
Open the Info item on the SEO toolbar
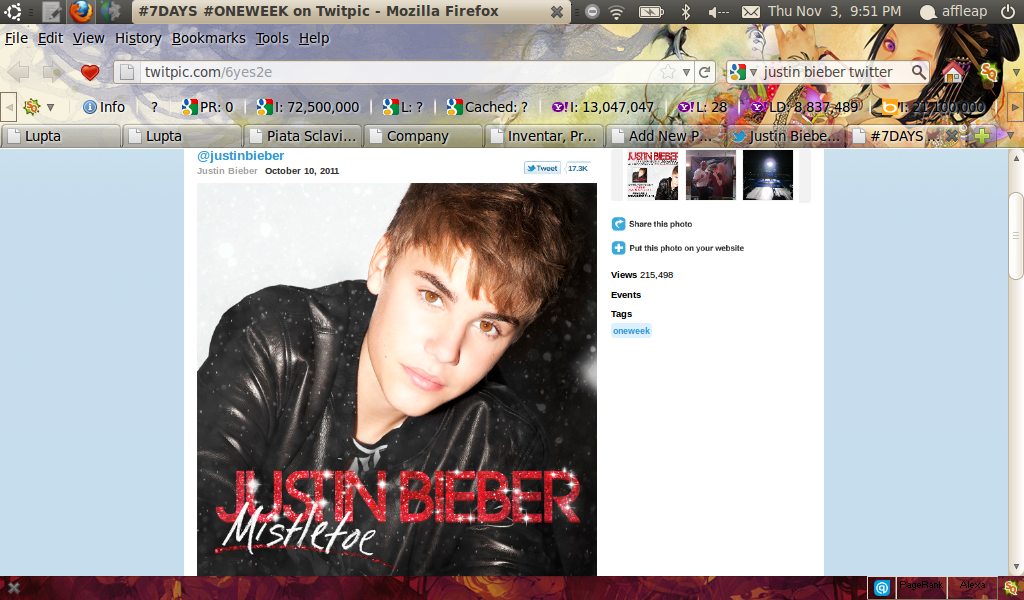[x=104, y=107]
